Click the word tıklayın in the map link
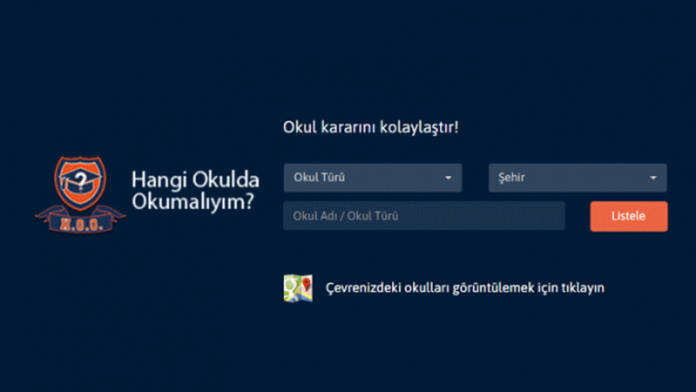The width and height of the screenshot is (696, 392). (583, 288)
